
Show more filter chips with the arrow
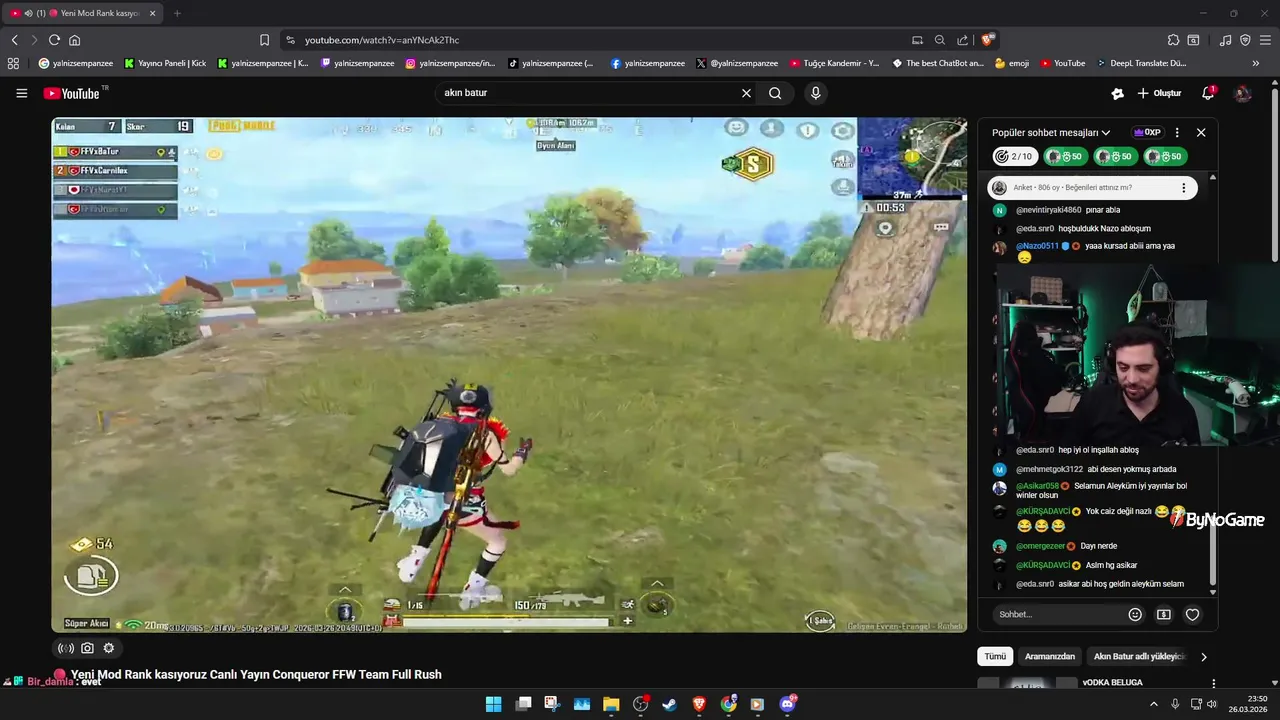tap(1203, 656)
